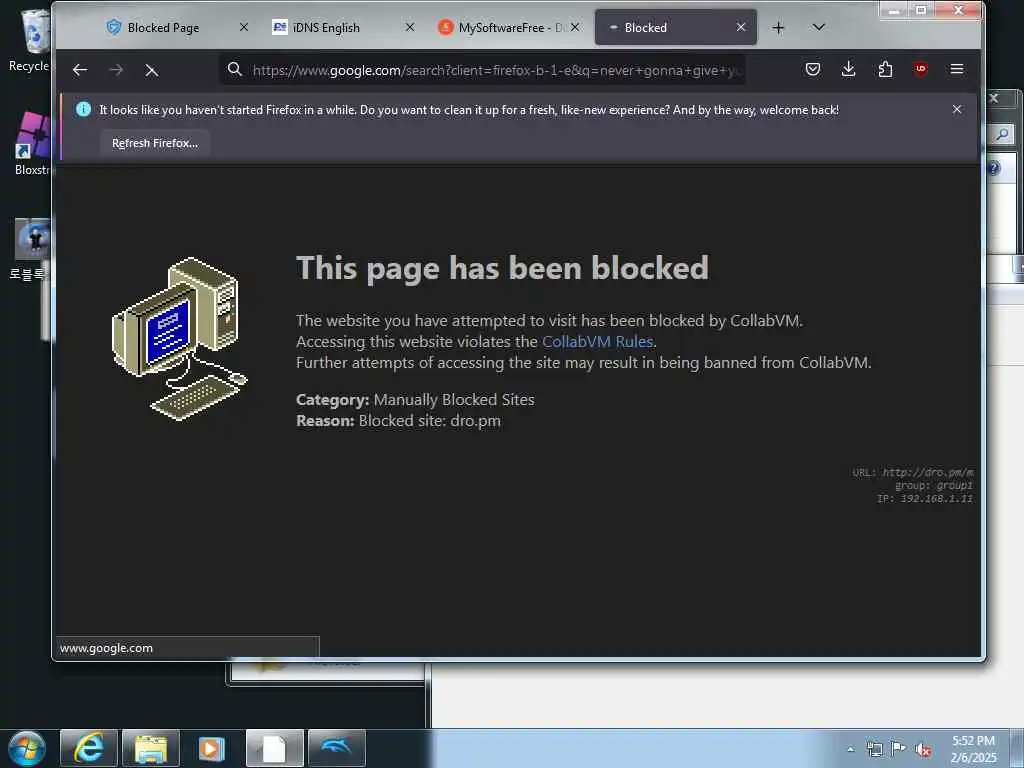Open Windows Explorer folder in taskbar

[151, 748]
